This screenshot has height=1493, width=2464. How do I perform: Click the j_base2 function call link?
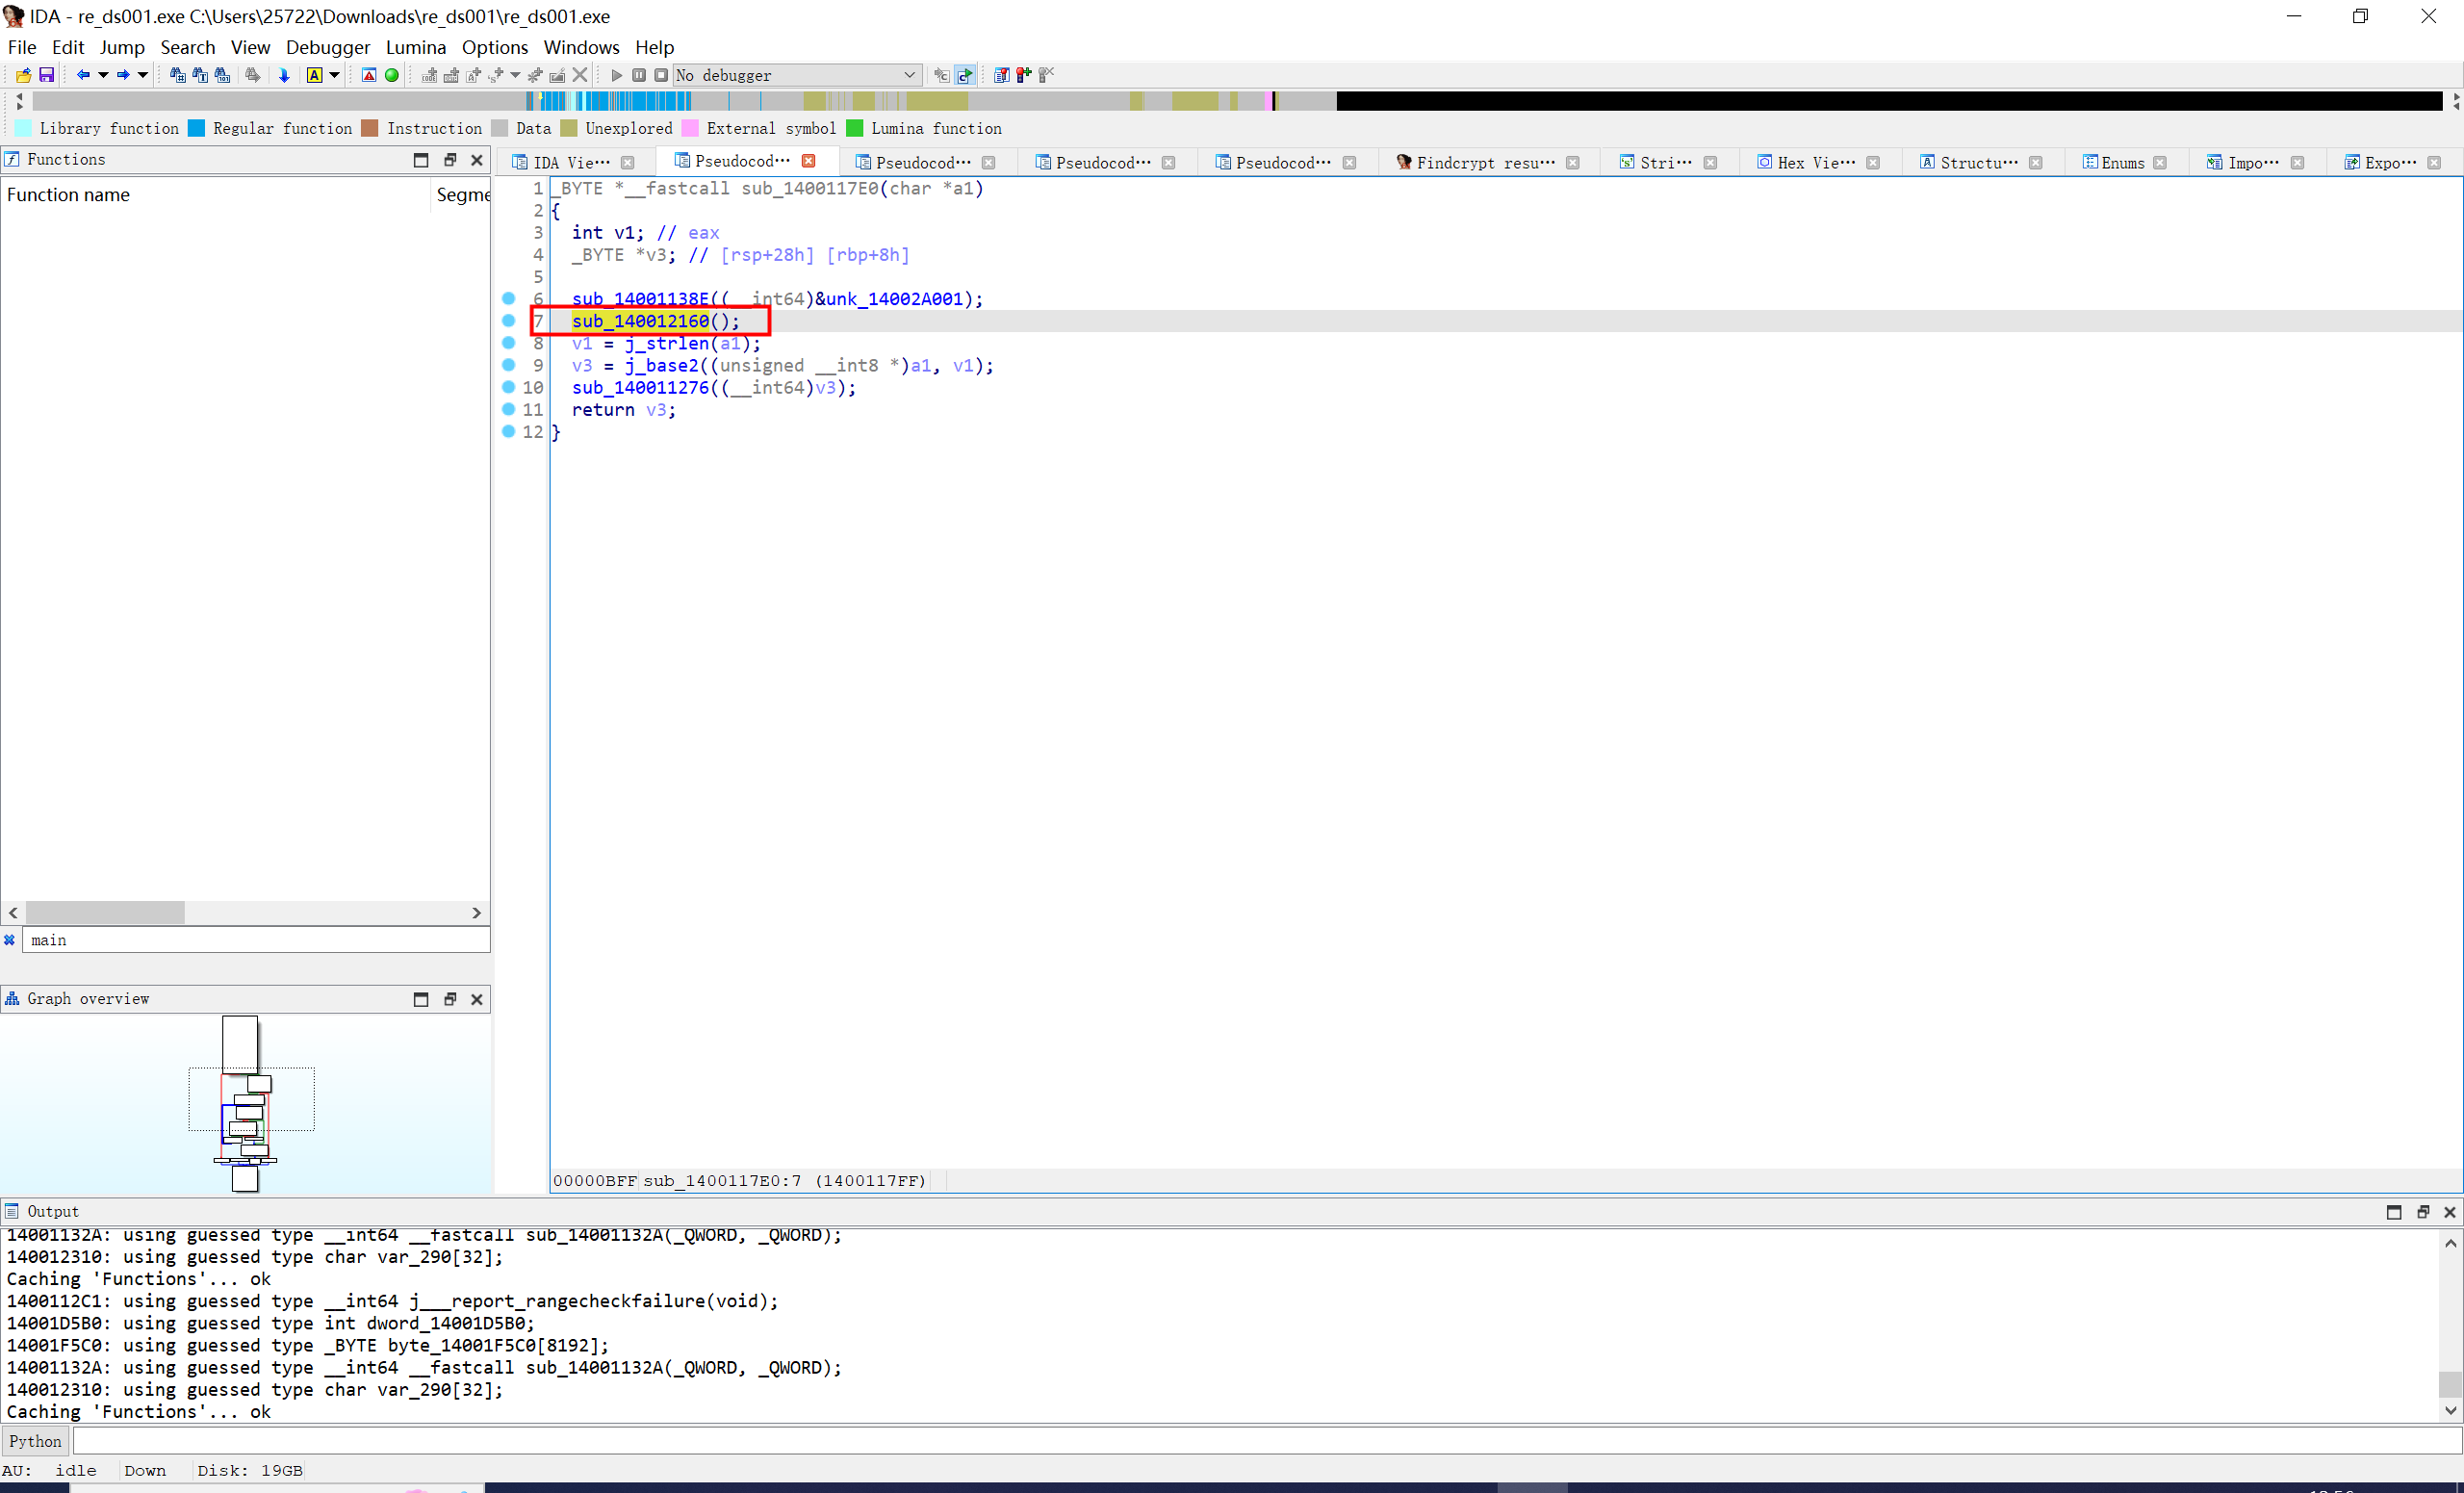point(661,365)
